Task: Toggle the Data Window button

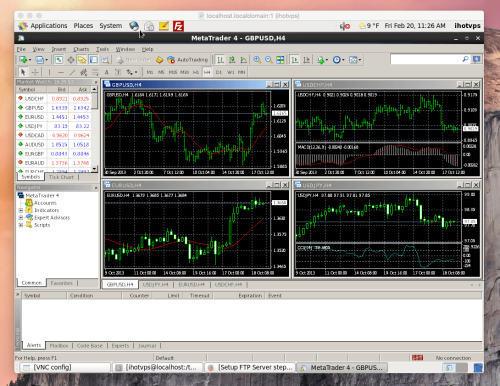Action: pyautogui.click(x=71, y=60)
